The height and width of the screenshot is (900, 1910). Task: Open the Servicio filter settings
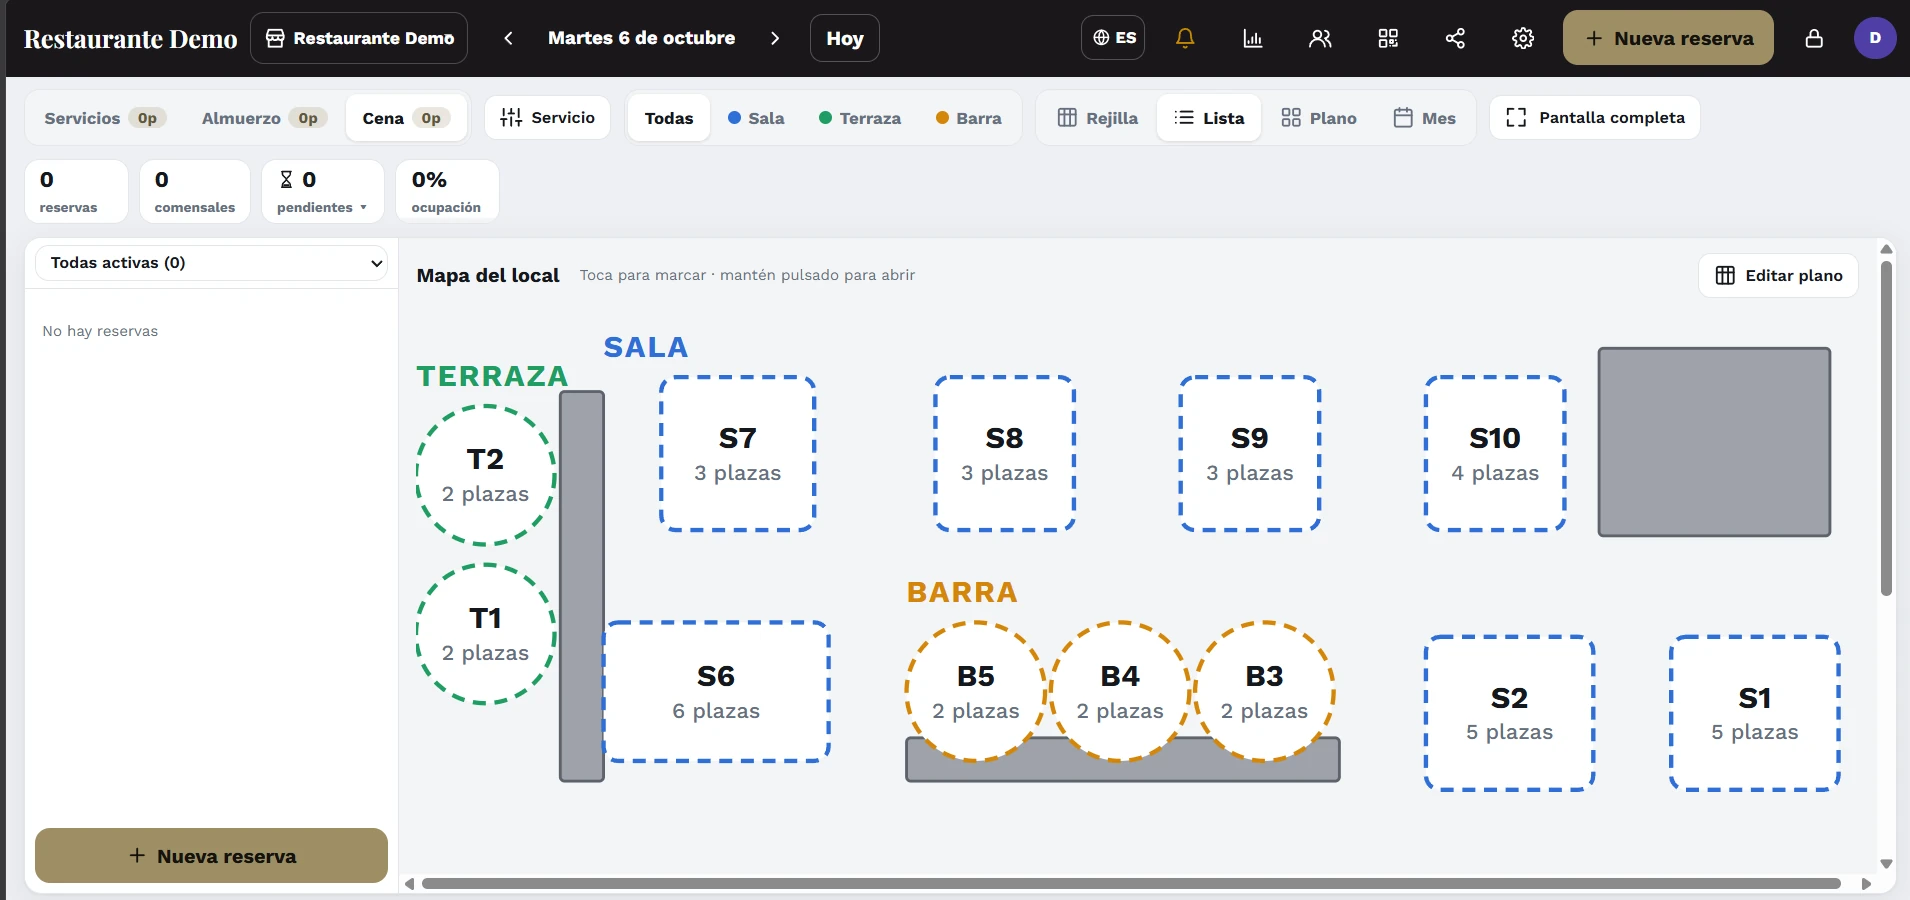(547, 117)
